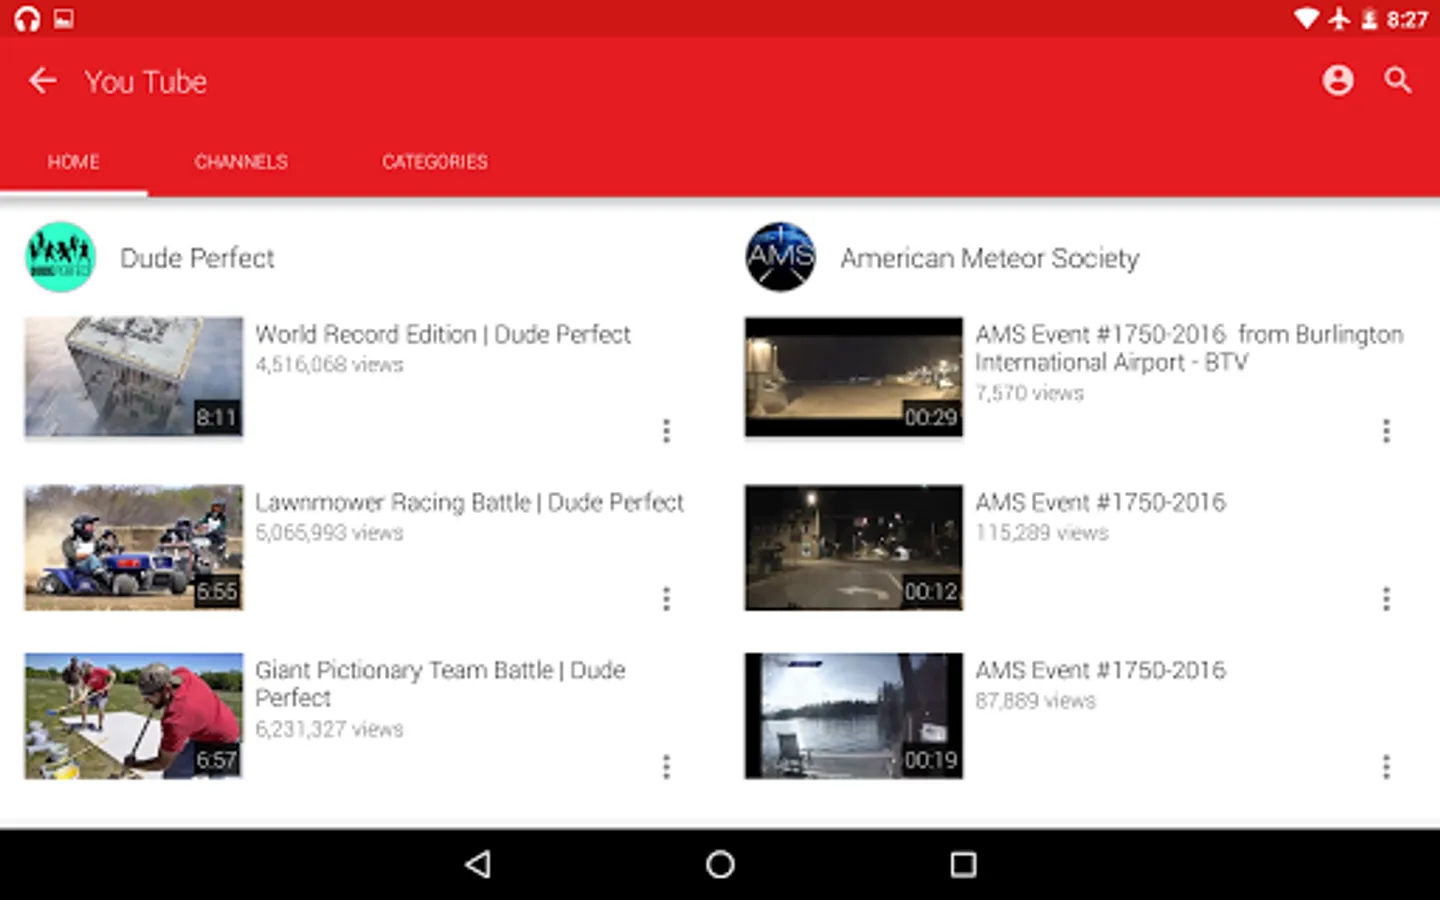Select the Dude Perfect channel avatar

coord(60,257)
